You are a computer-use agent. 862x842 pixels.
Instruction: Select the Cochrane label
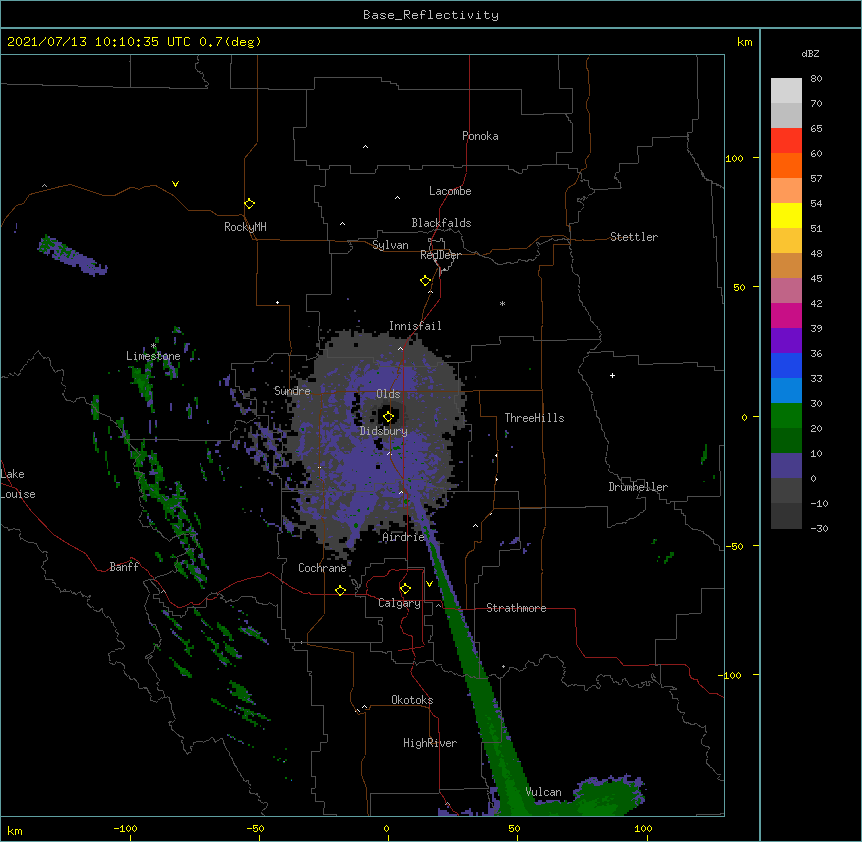pyautogui.click(x=322, y=568)
